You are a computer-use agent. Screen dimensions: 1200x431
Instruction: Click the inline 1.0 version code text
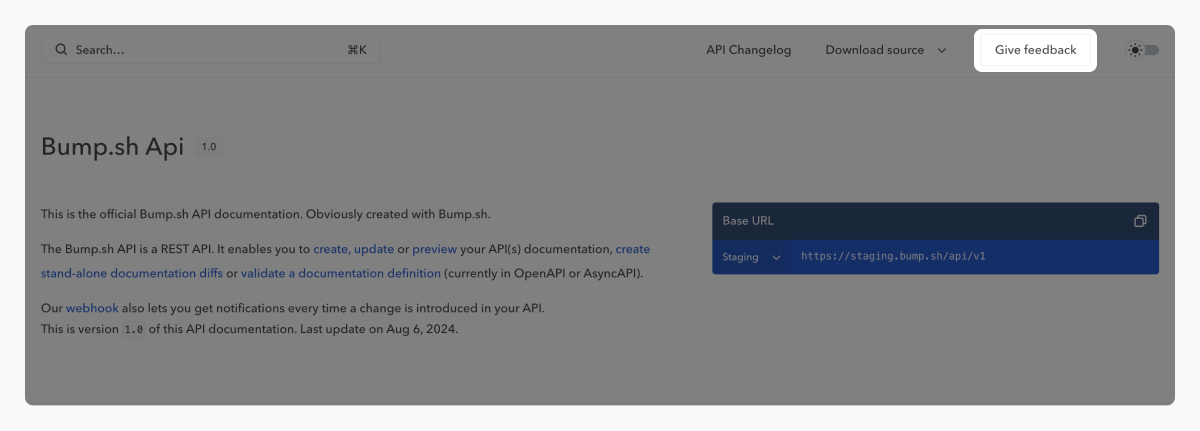pos(133,330)
